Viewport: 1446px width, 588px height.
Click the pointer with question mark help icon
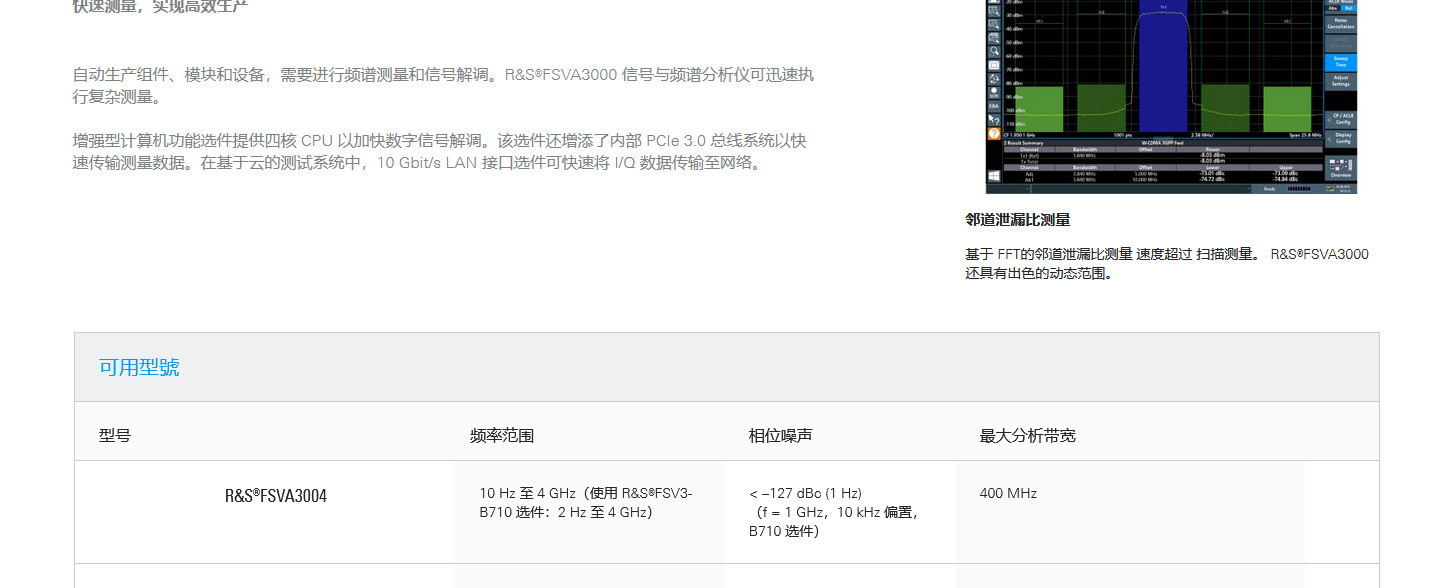coord(994,119)
